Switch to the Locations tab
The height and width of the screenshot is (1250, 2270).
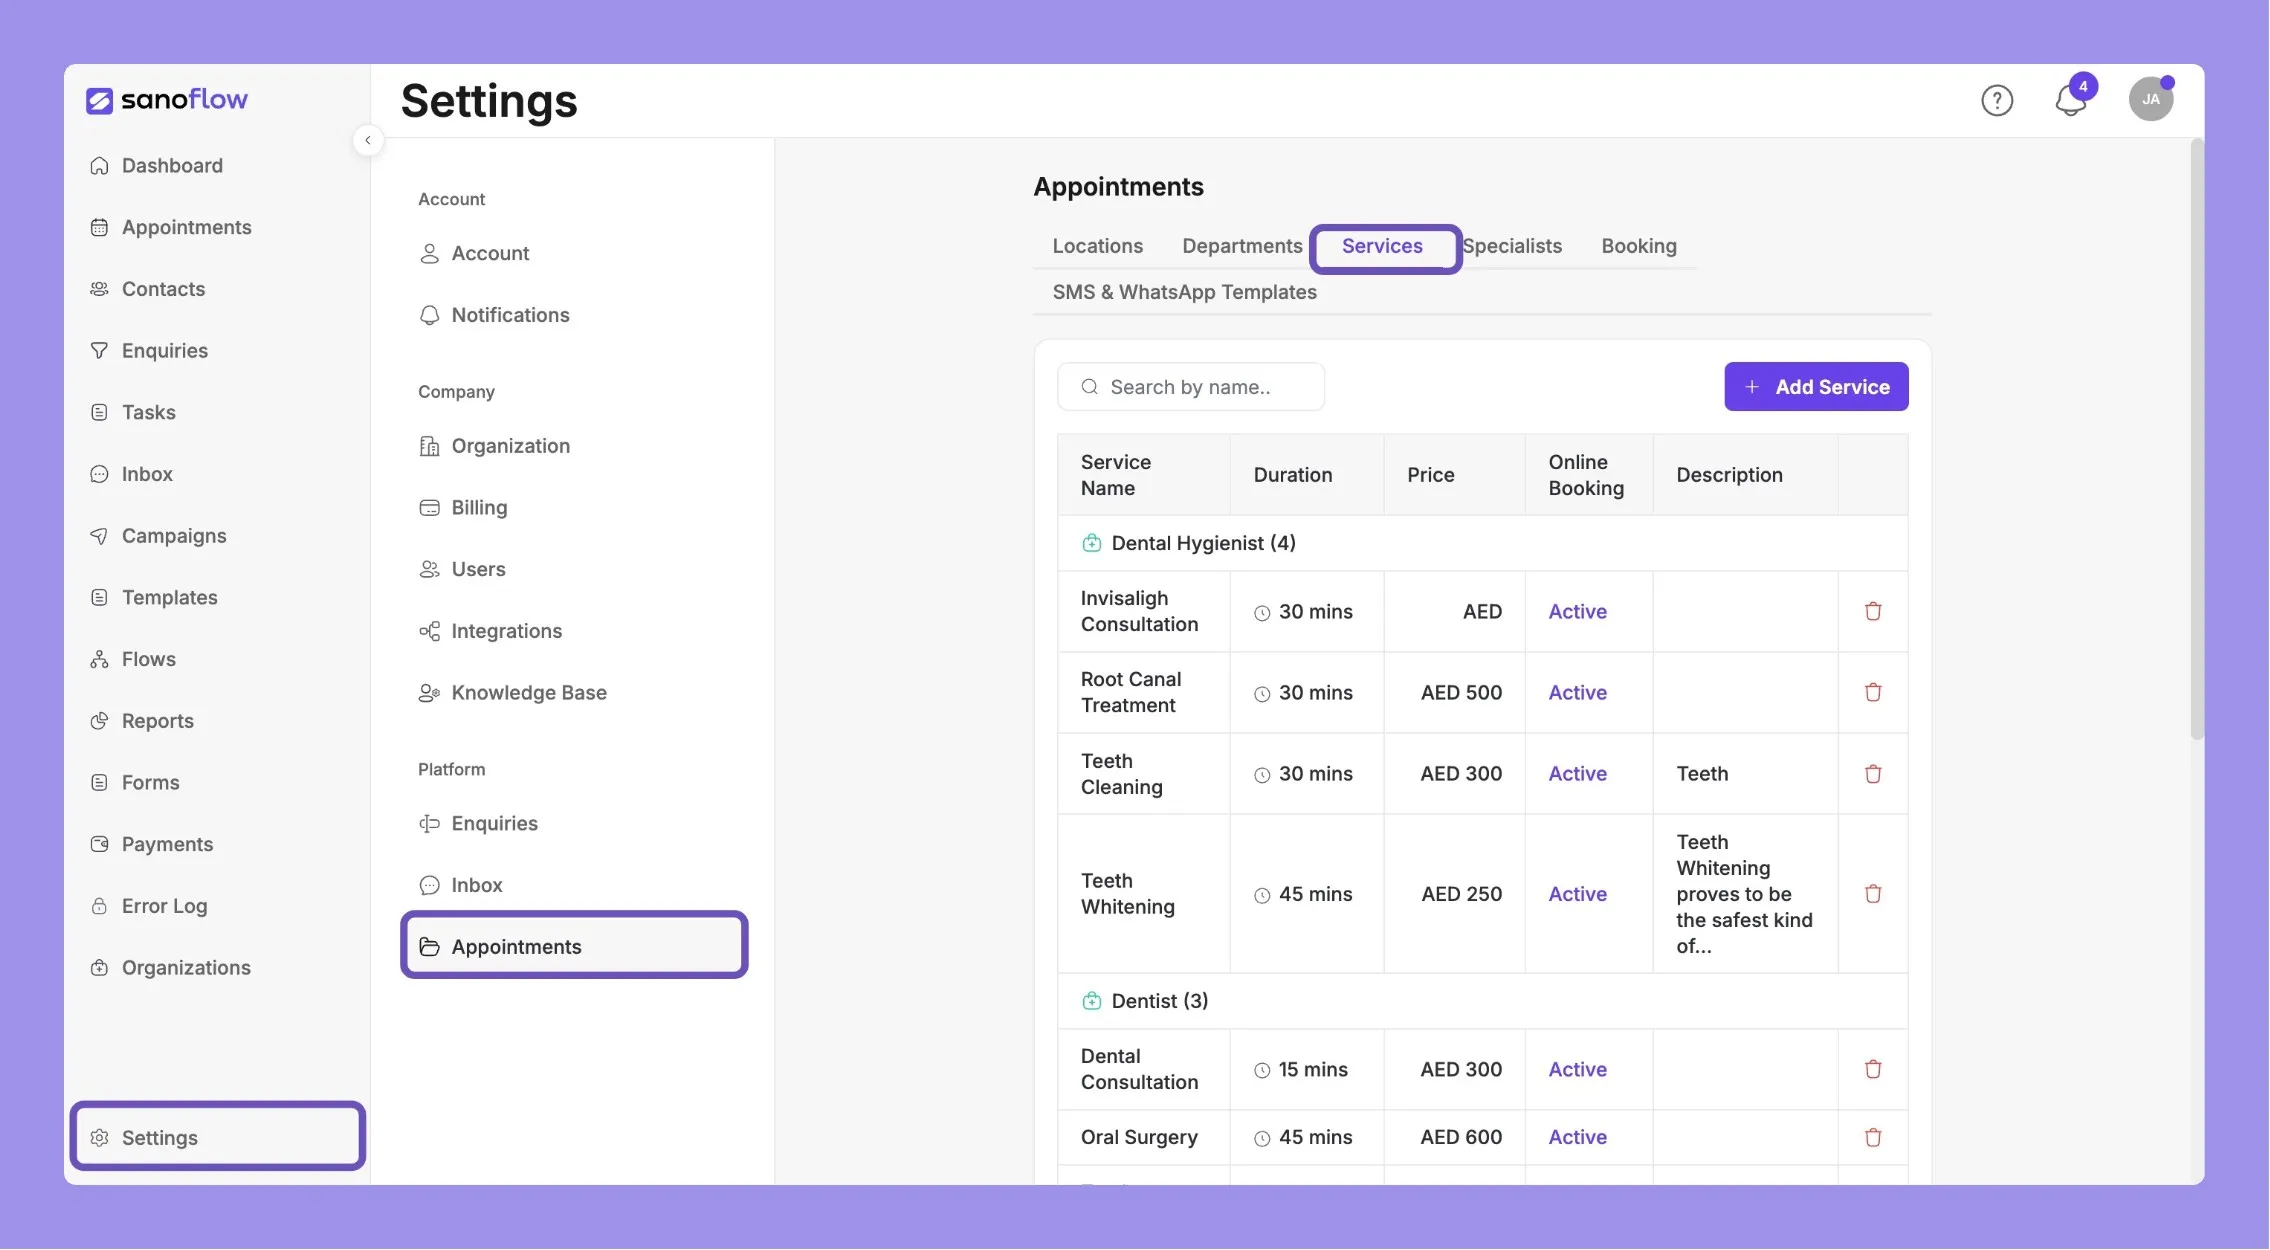click(1097, 246)
